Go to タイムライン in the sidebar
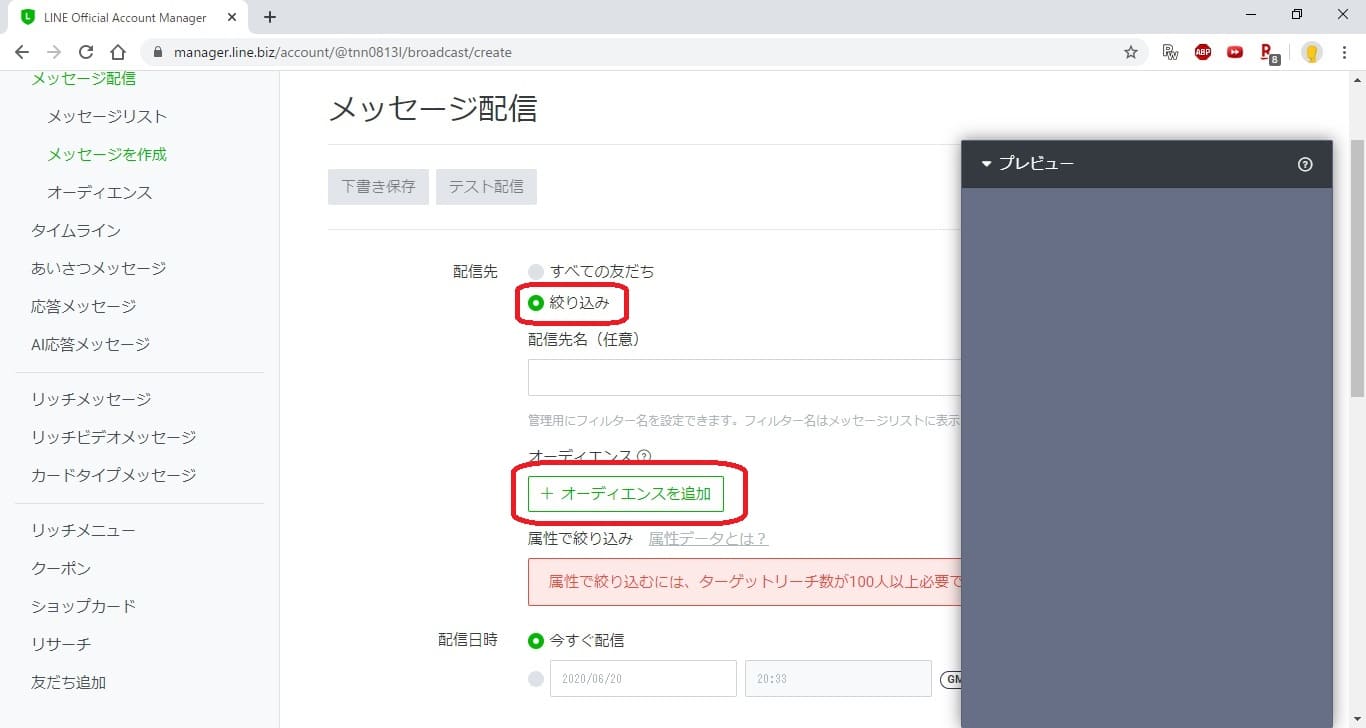The image size is (1366, 728). coord(76,231)
